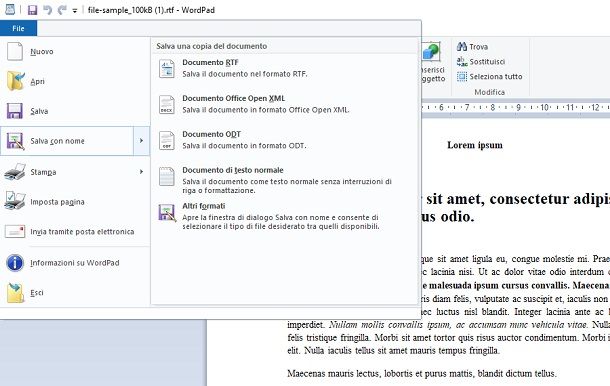Screen dimensions: 610x386
Task: Open Informazioni su WordPad
Action: [75, 263]
